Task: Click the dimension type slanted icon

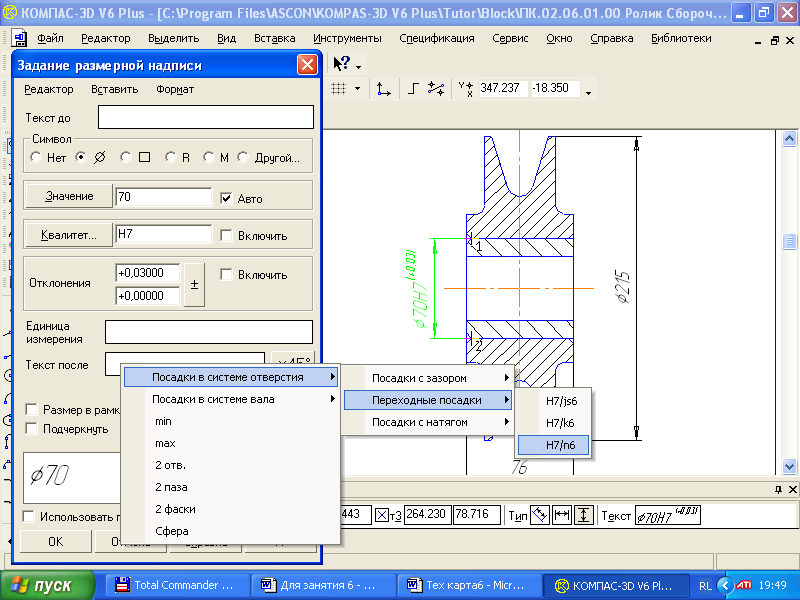Action: (x=540, y=515)
